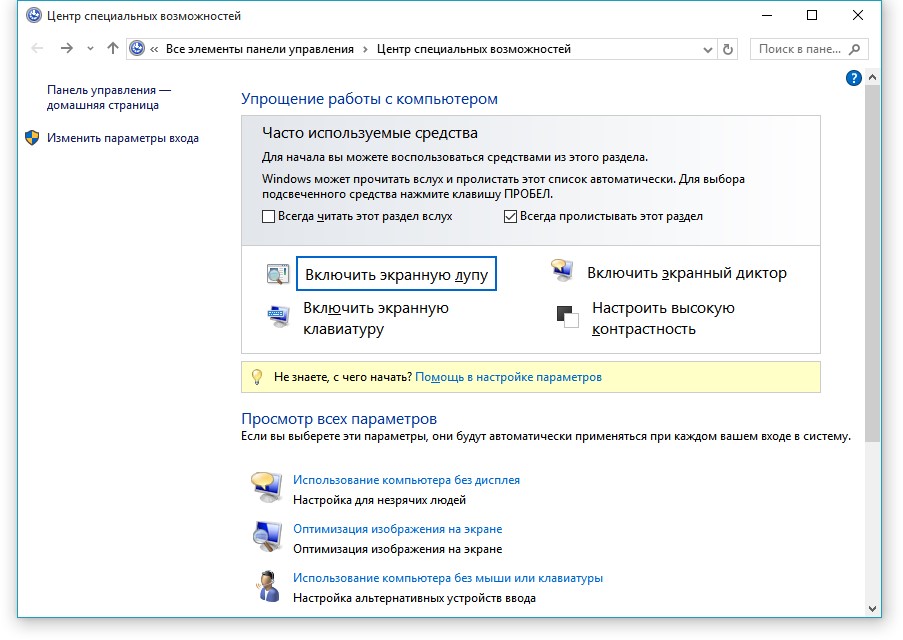Screen dimensions: 903x640
Task: Expand the recent locations chevron near navigation arrows
Action: pyautogui.click(x=90, y=49)
